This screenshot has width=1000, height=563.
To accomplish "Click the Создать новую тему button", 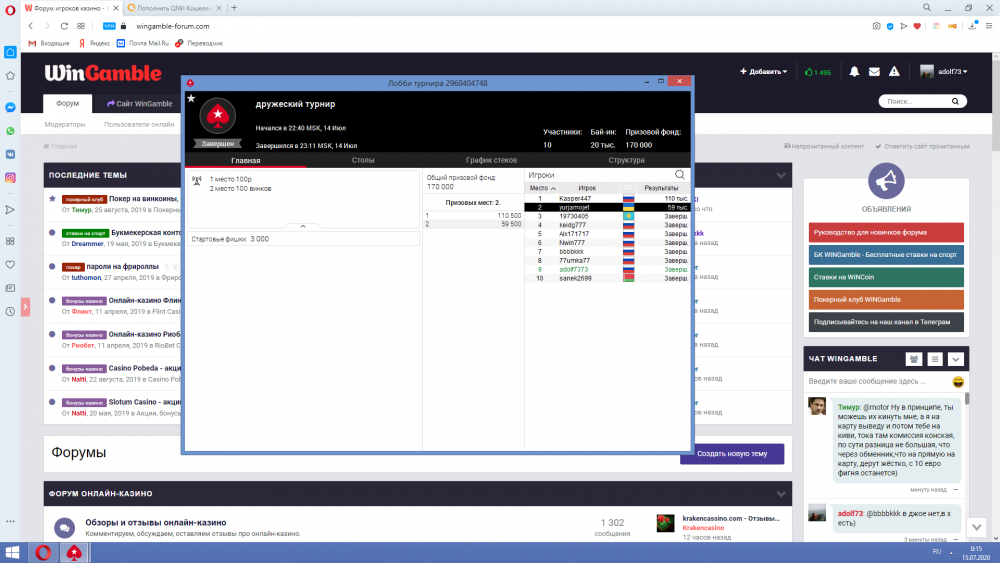I will click(x=732, y=454).
